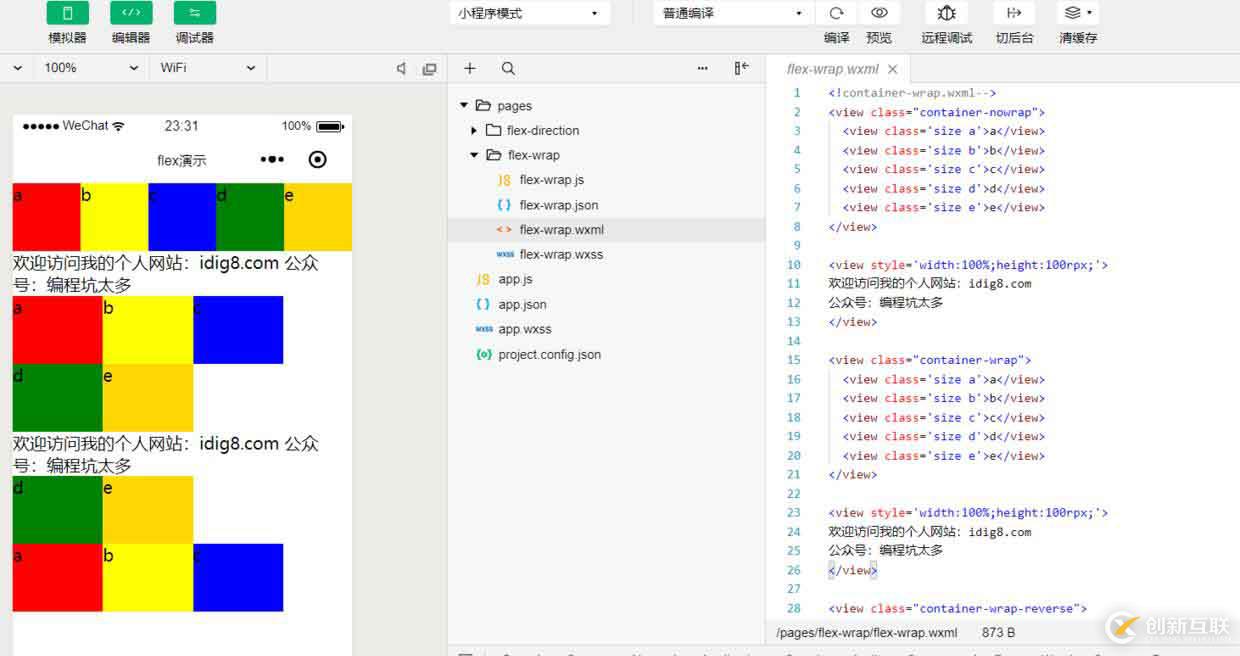Add new file plus icon
Viewport: 1240px width, 656px height.
[470, 68]
